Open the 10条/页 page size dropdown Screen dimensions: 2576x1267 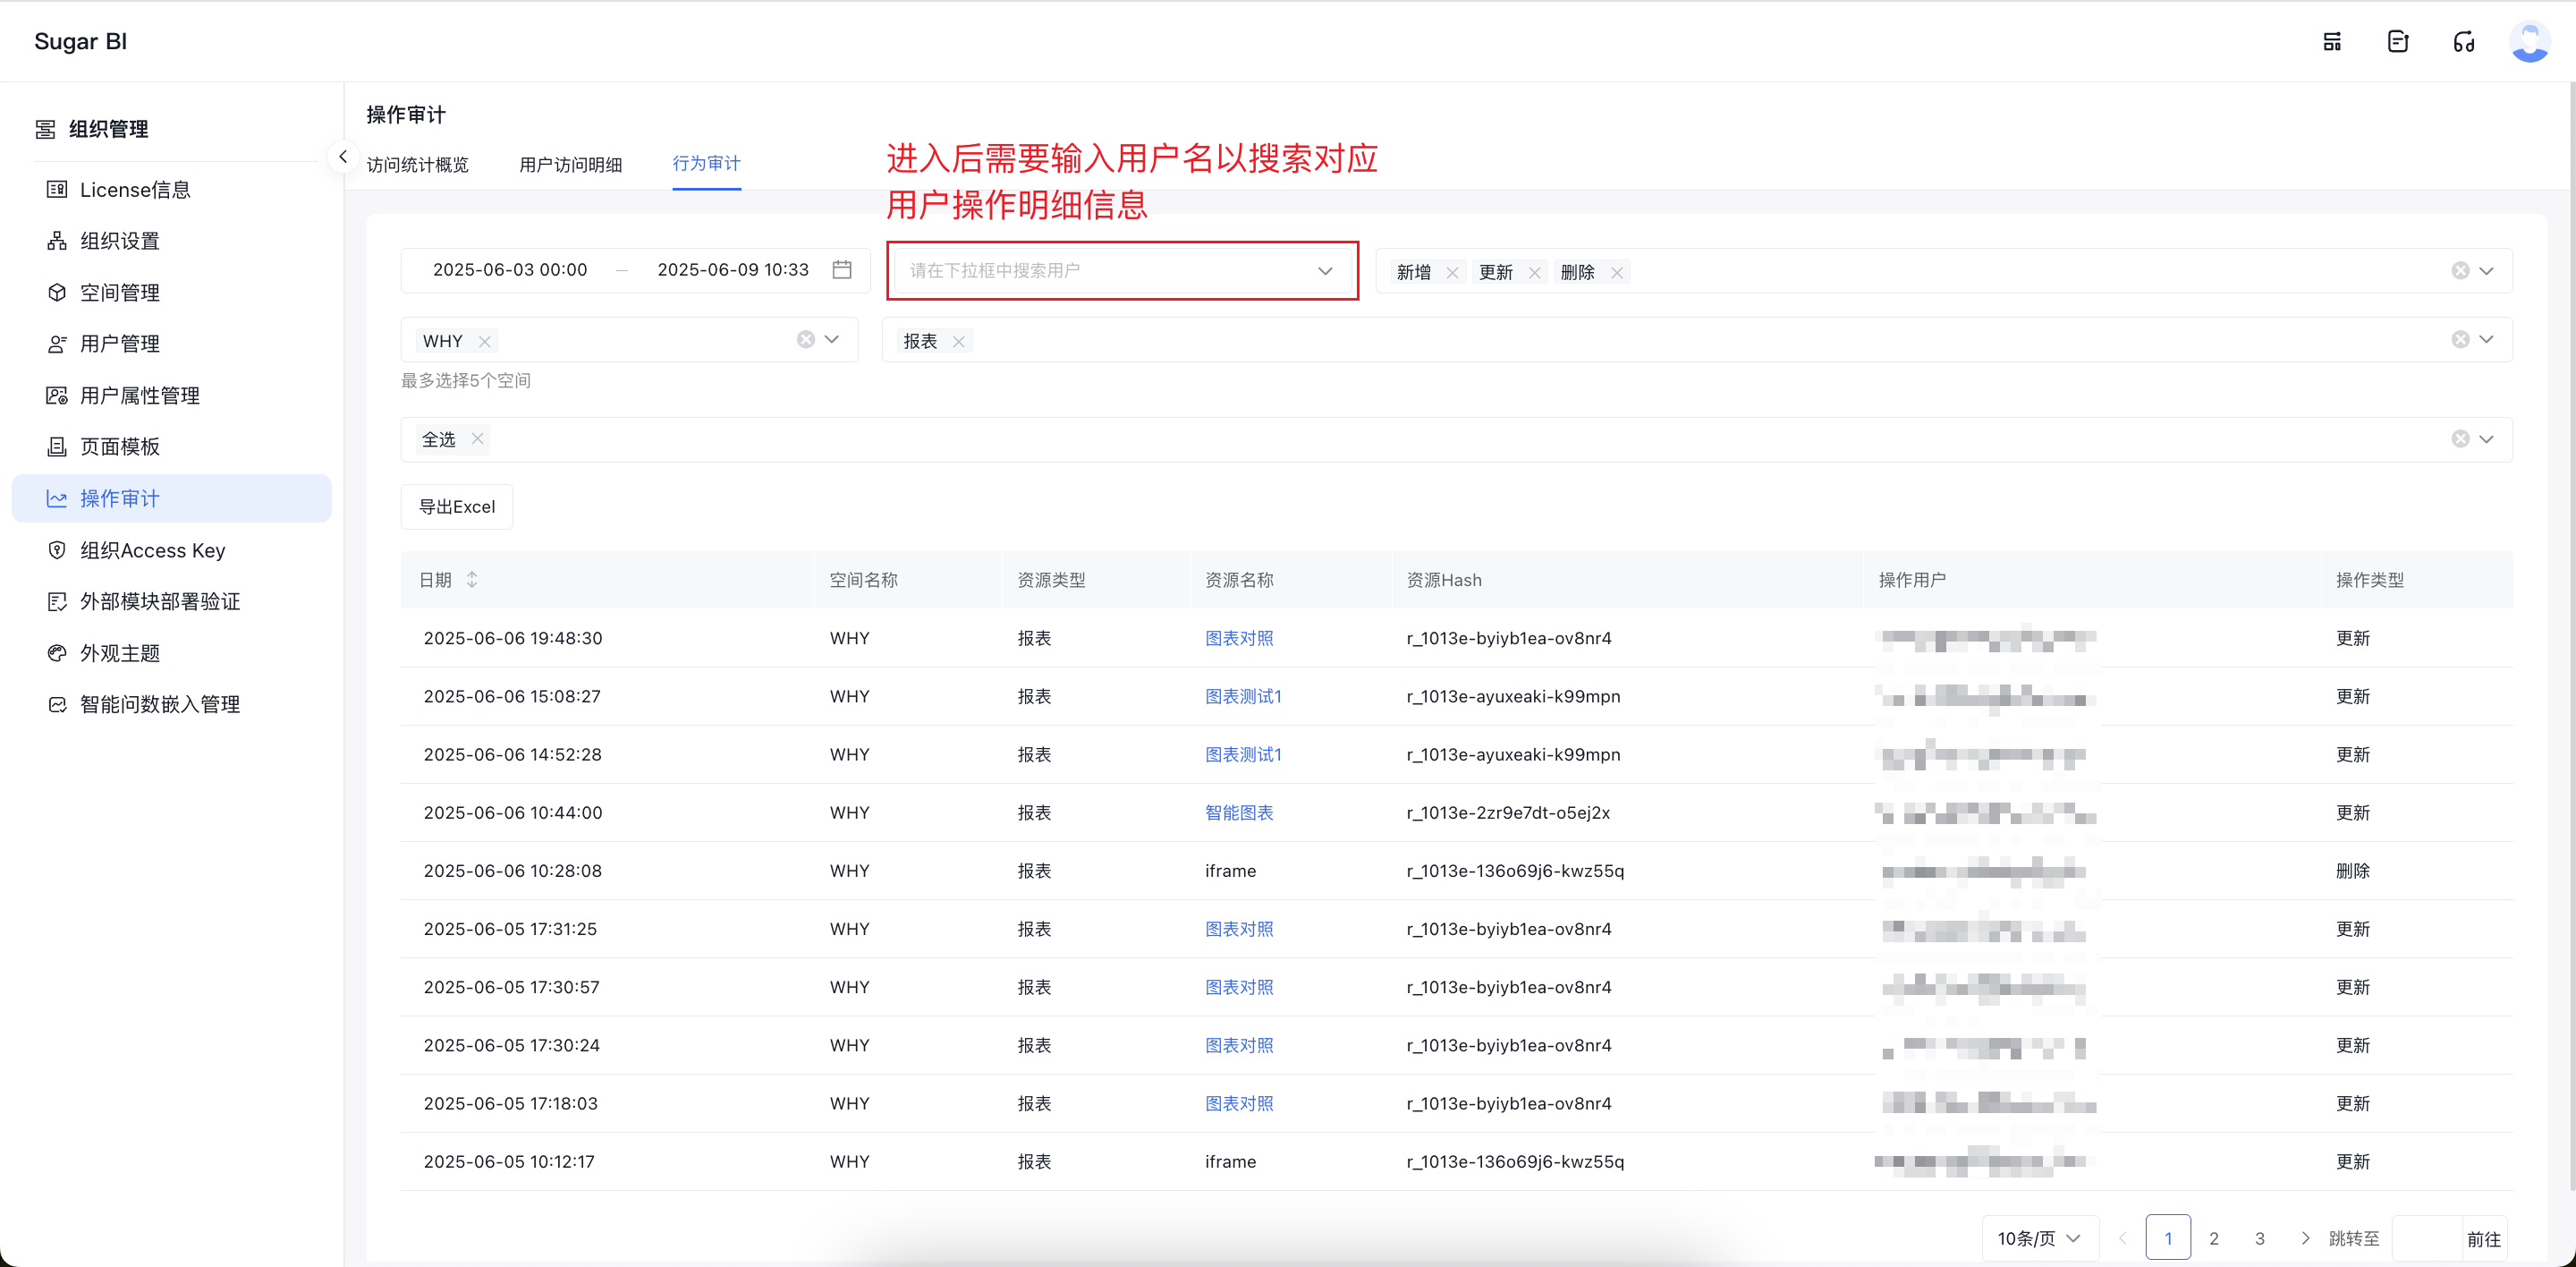pos(2039,1238)
